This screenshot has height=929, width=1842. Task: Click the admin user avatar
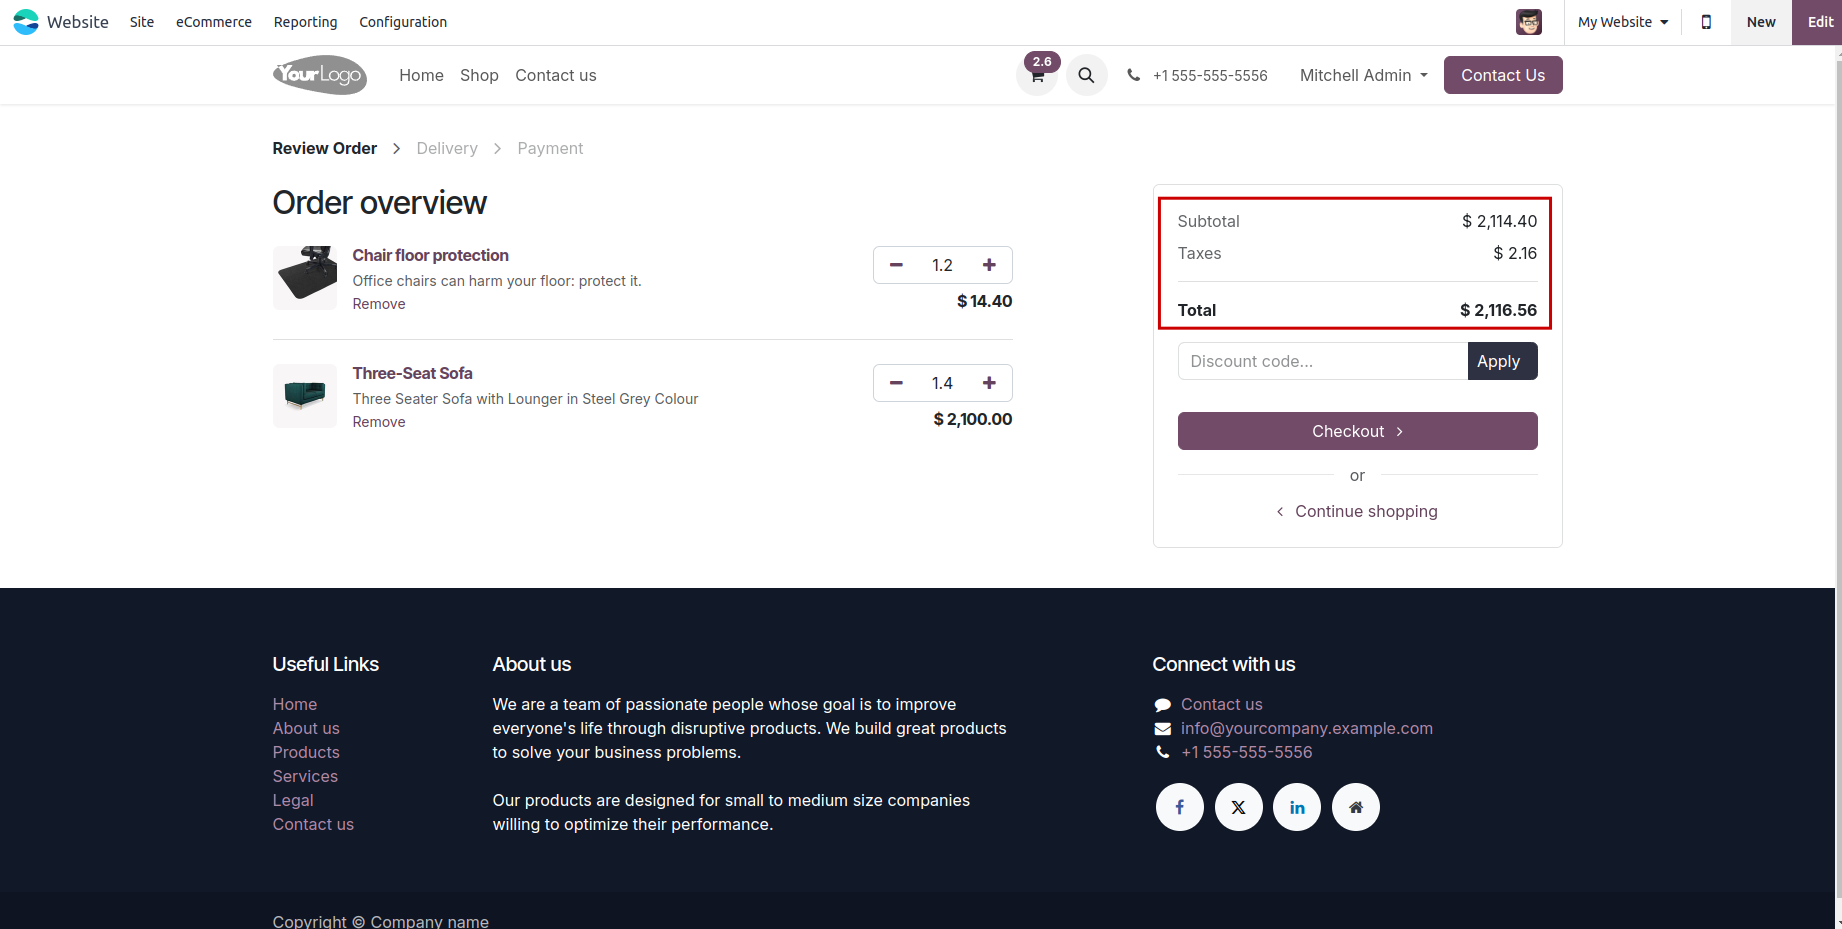[1528, 22]
